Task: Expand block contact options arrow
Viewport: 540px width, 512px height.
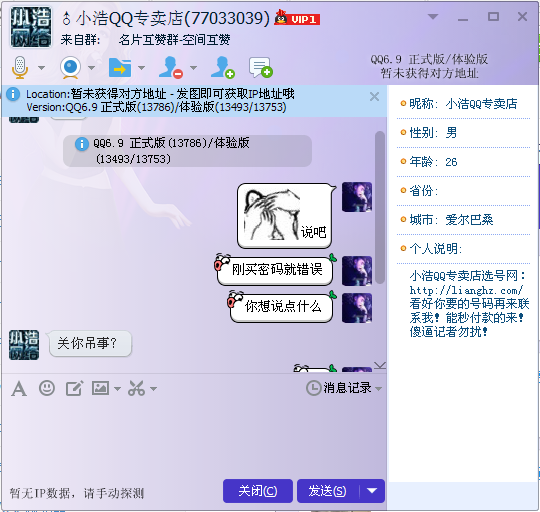Action: pyautogui.click(x=194, y=67)
